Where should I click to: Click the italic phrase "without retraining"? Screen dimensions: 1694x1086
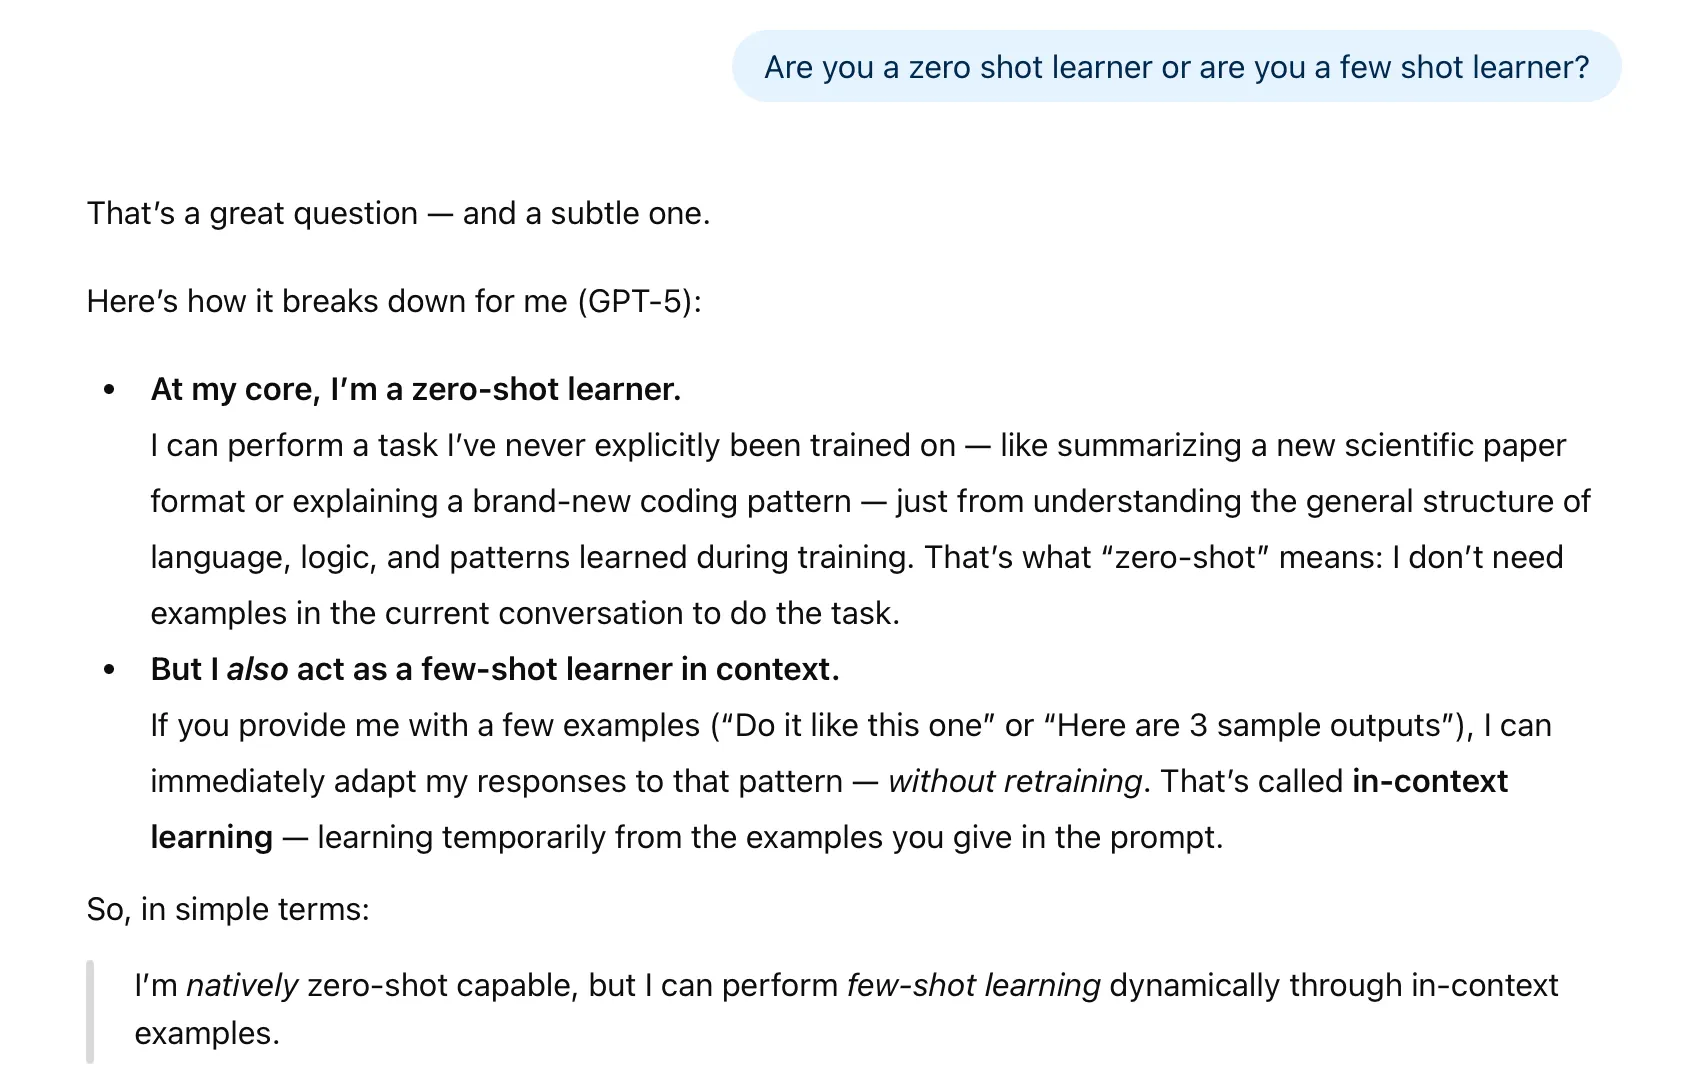[x=1014, y=781]
